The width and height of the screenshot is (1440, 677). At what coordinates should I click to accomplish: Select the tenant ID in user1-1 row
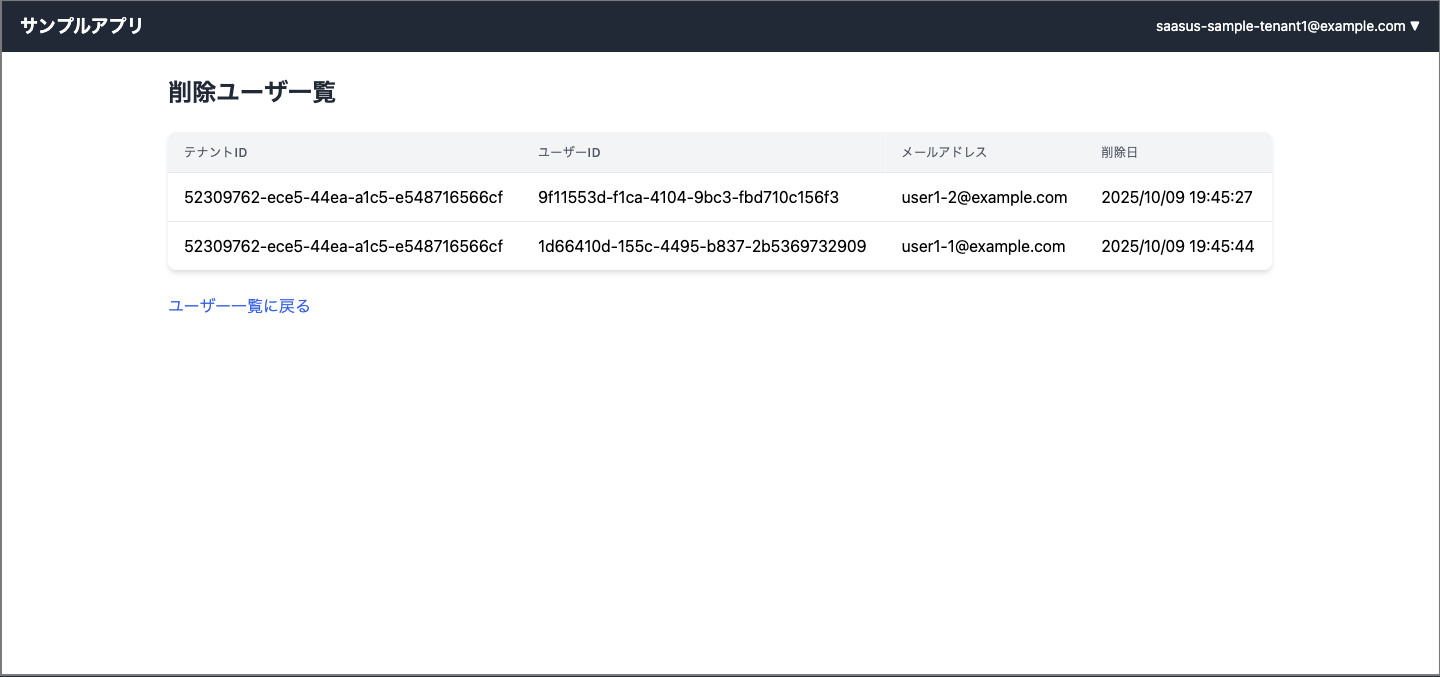343,246
